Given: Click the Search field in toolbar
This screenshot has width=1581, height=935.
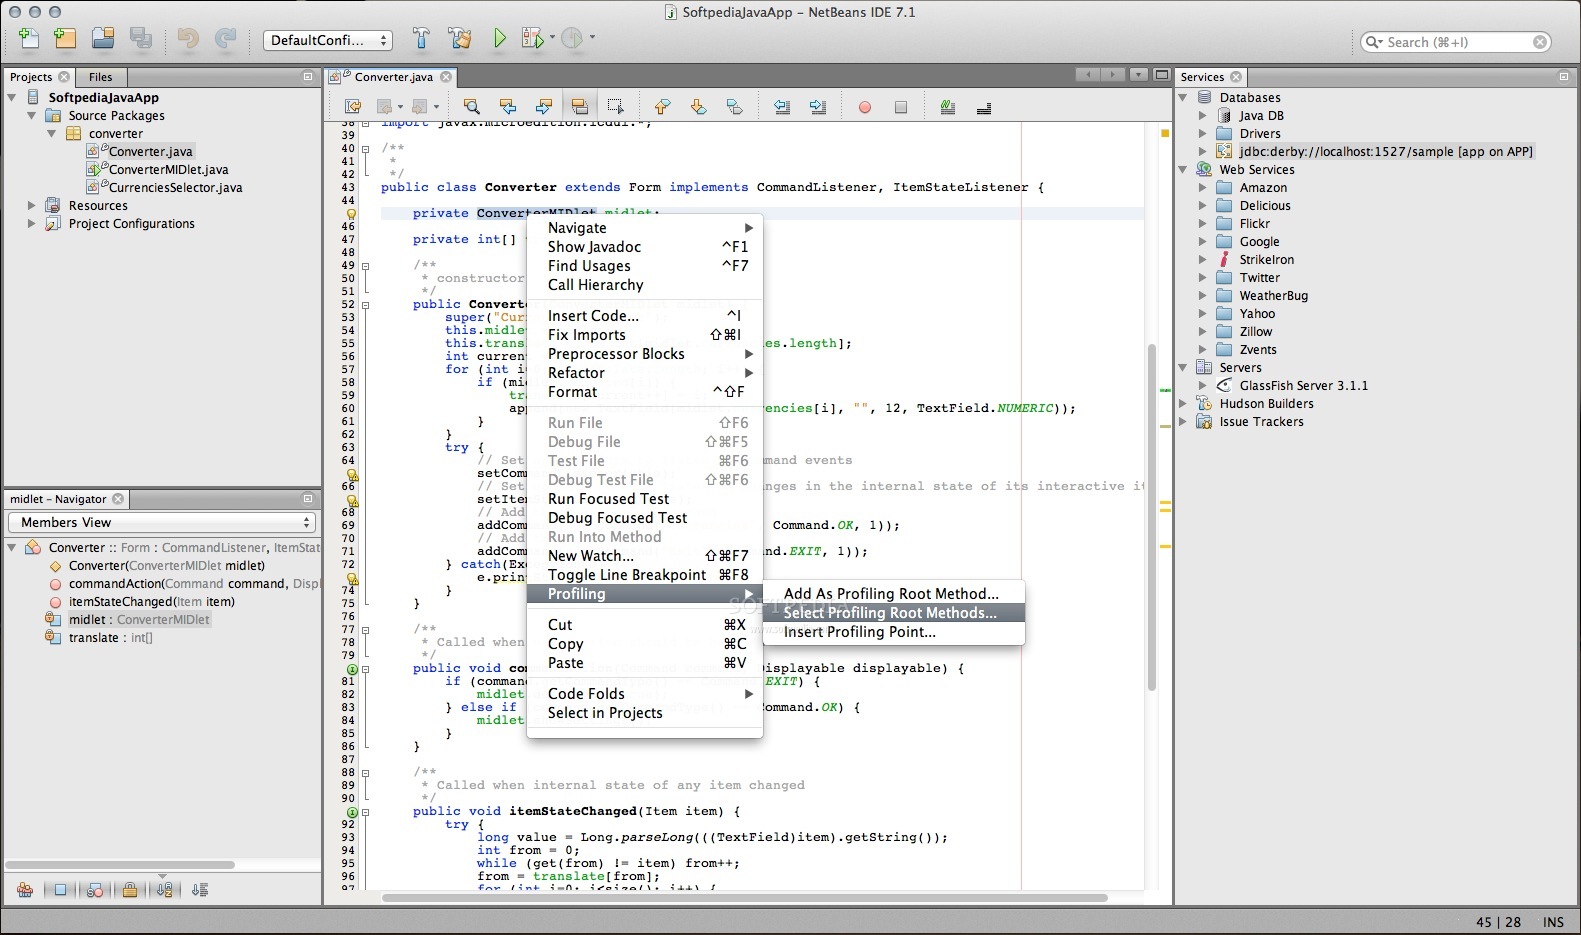Looking at the screenshot, I should point(1456,42).
